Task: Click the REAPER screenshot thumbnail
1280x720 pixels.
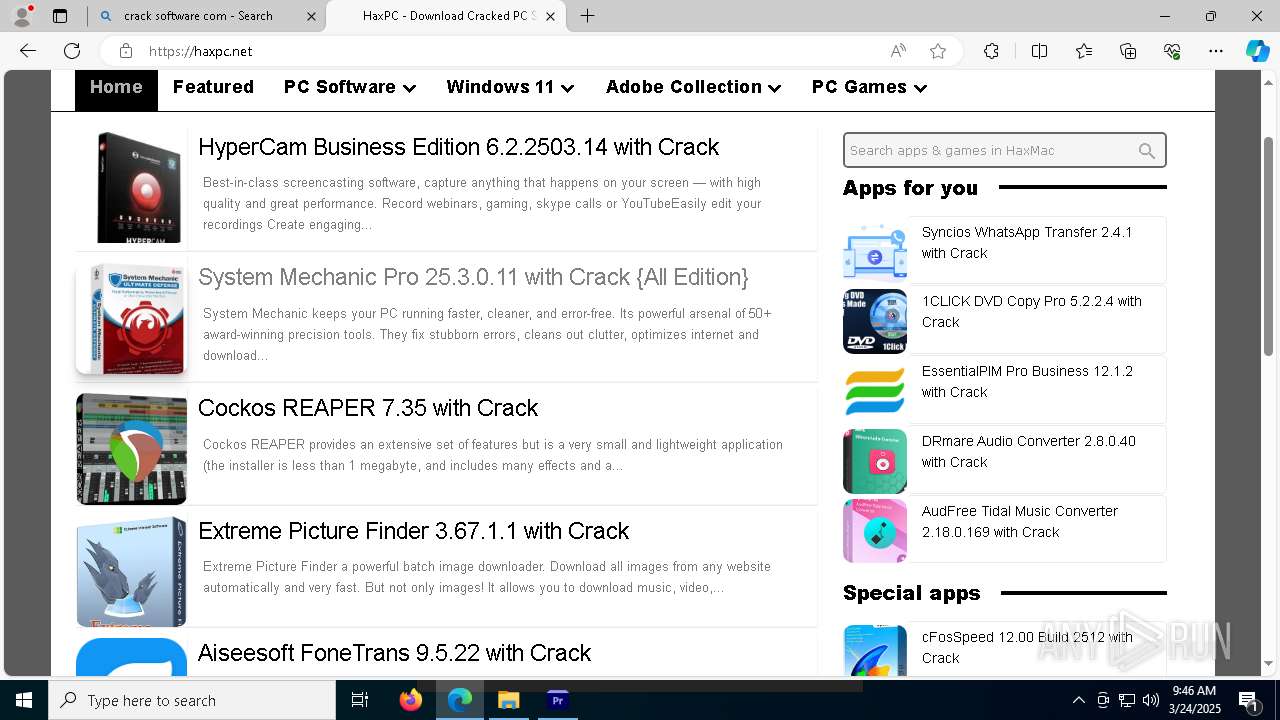Action: click(132, 449)
